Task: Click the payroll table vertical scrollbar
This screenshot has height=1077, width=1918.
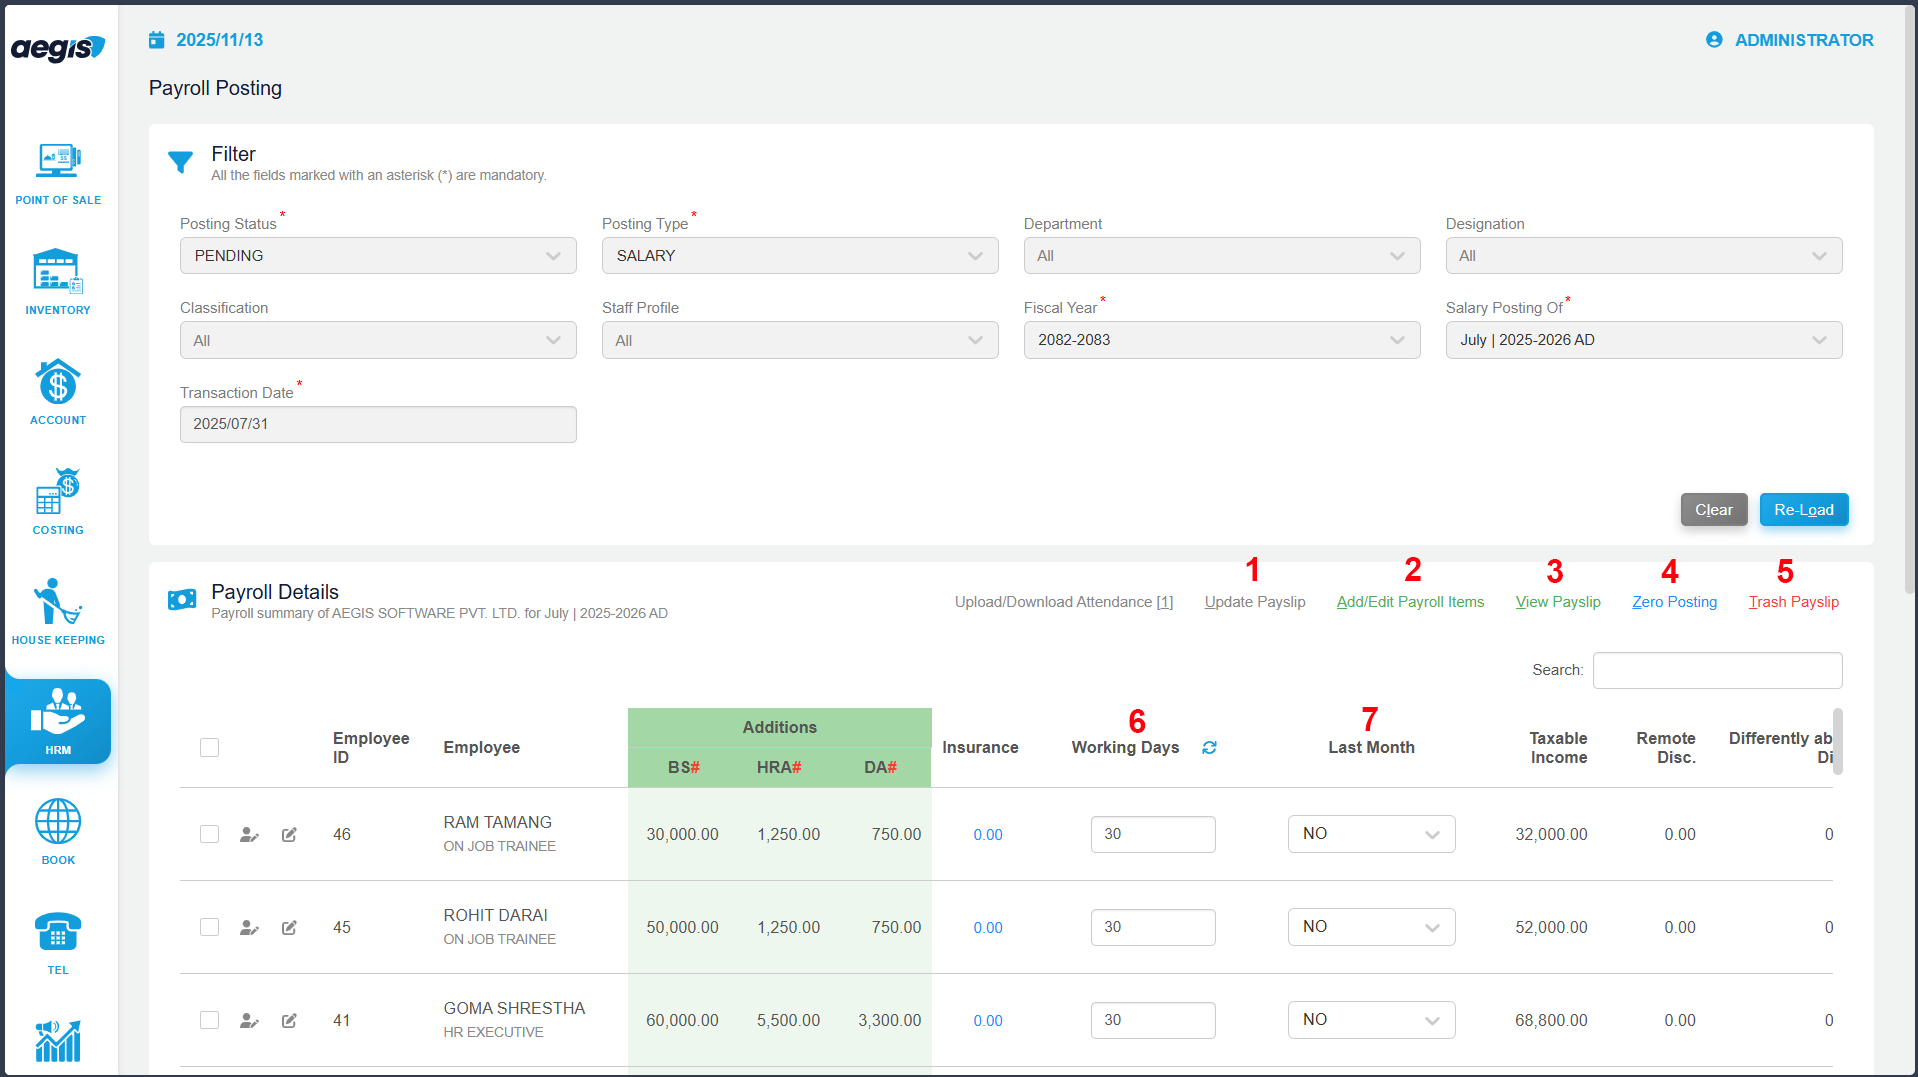Action: [x=1837, y=742]
